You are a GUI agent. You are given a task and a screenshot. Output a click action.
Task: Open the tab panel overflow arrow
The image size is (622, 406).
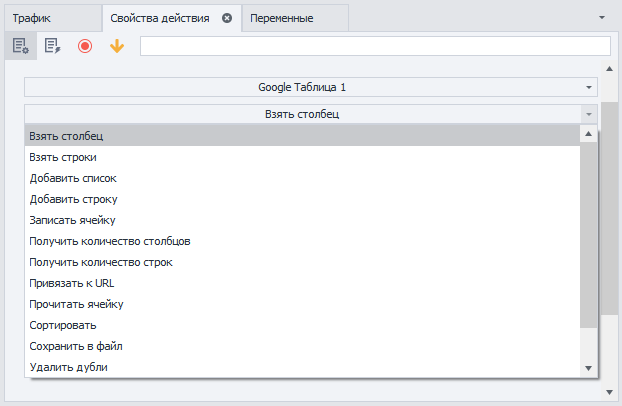(602, 18)
